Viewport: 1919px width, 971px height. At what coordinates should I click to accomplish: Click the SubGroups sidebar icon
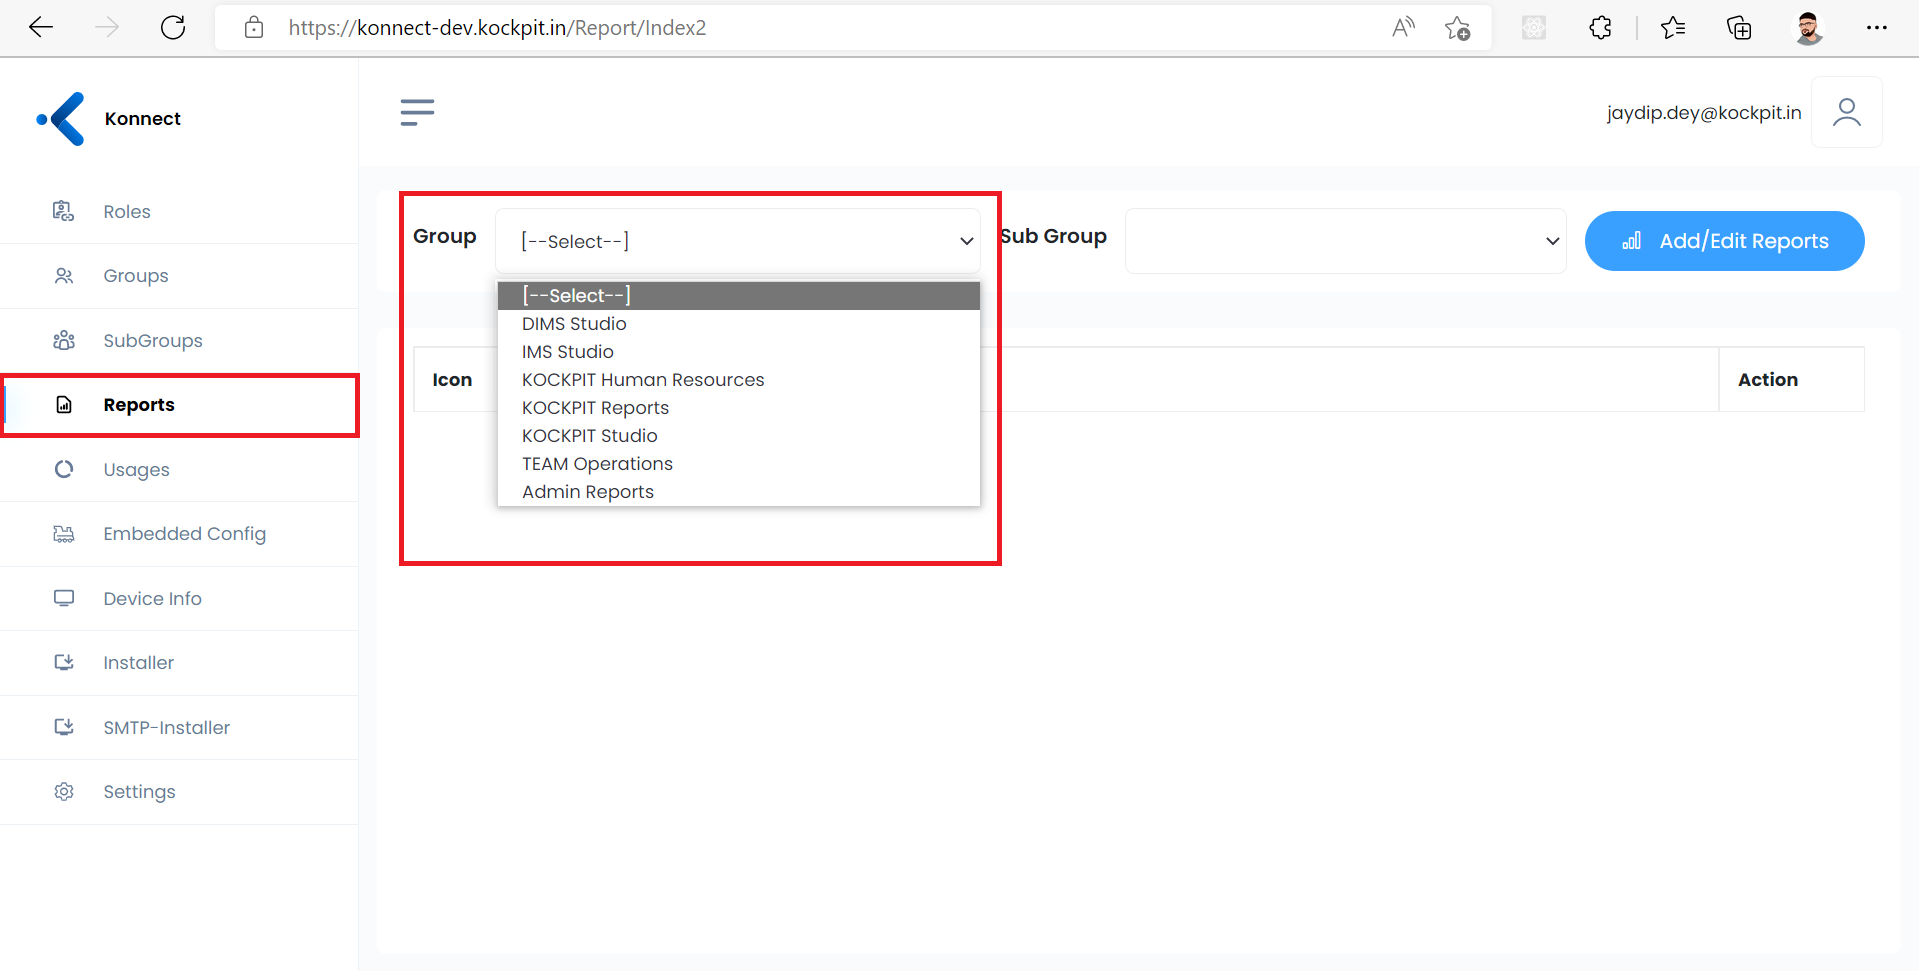pos(64,340)
